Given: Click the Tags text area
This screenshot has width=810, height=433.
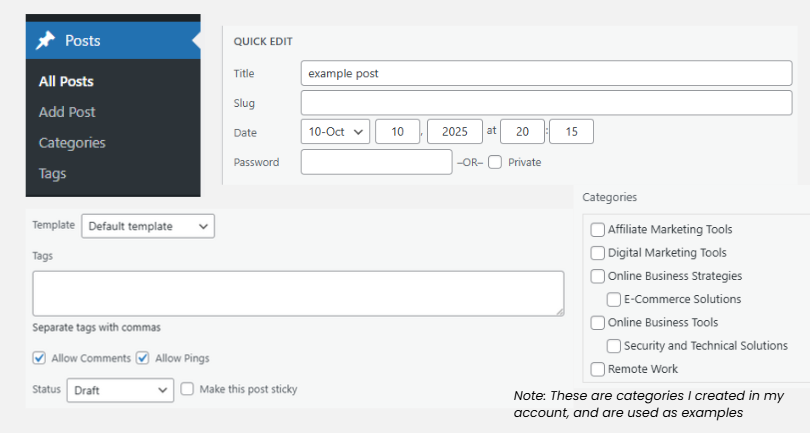Looking at the screenshot, I should click(298, 293).
